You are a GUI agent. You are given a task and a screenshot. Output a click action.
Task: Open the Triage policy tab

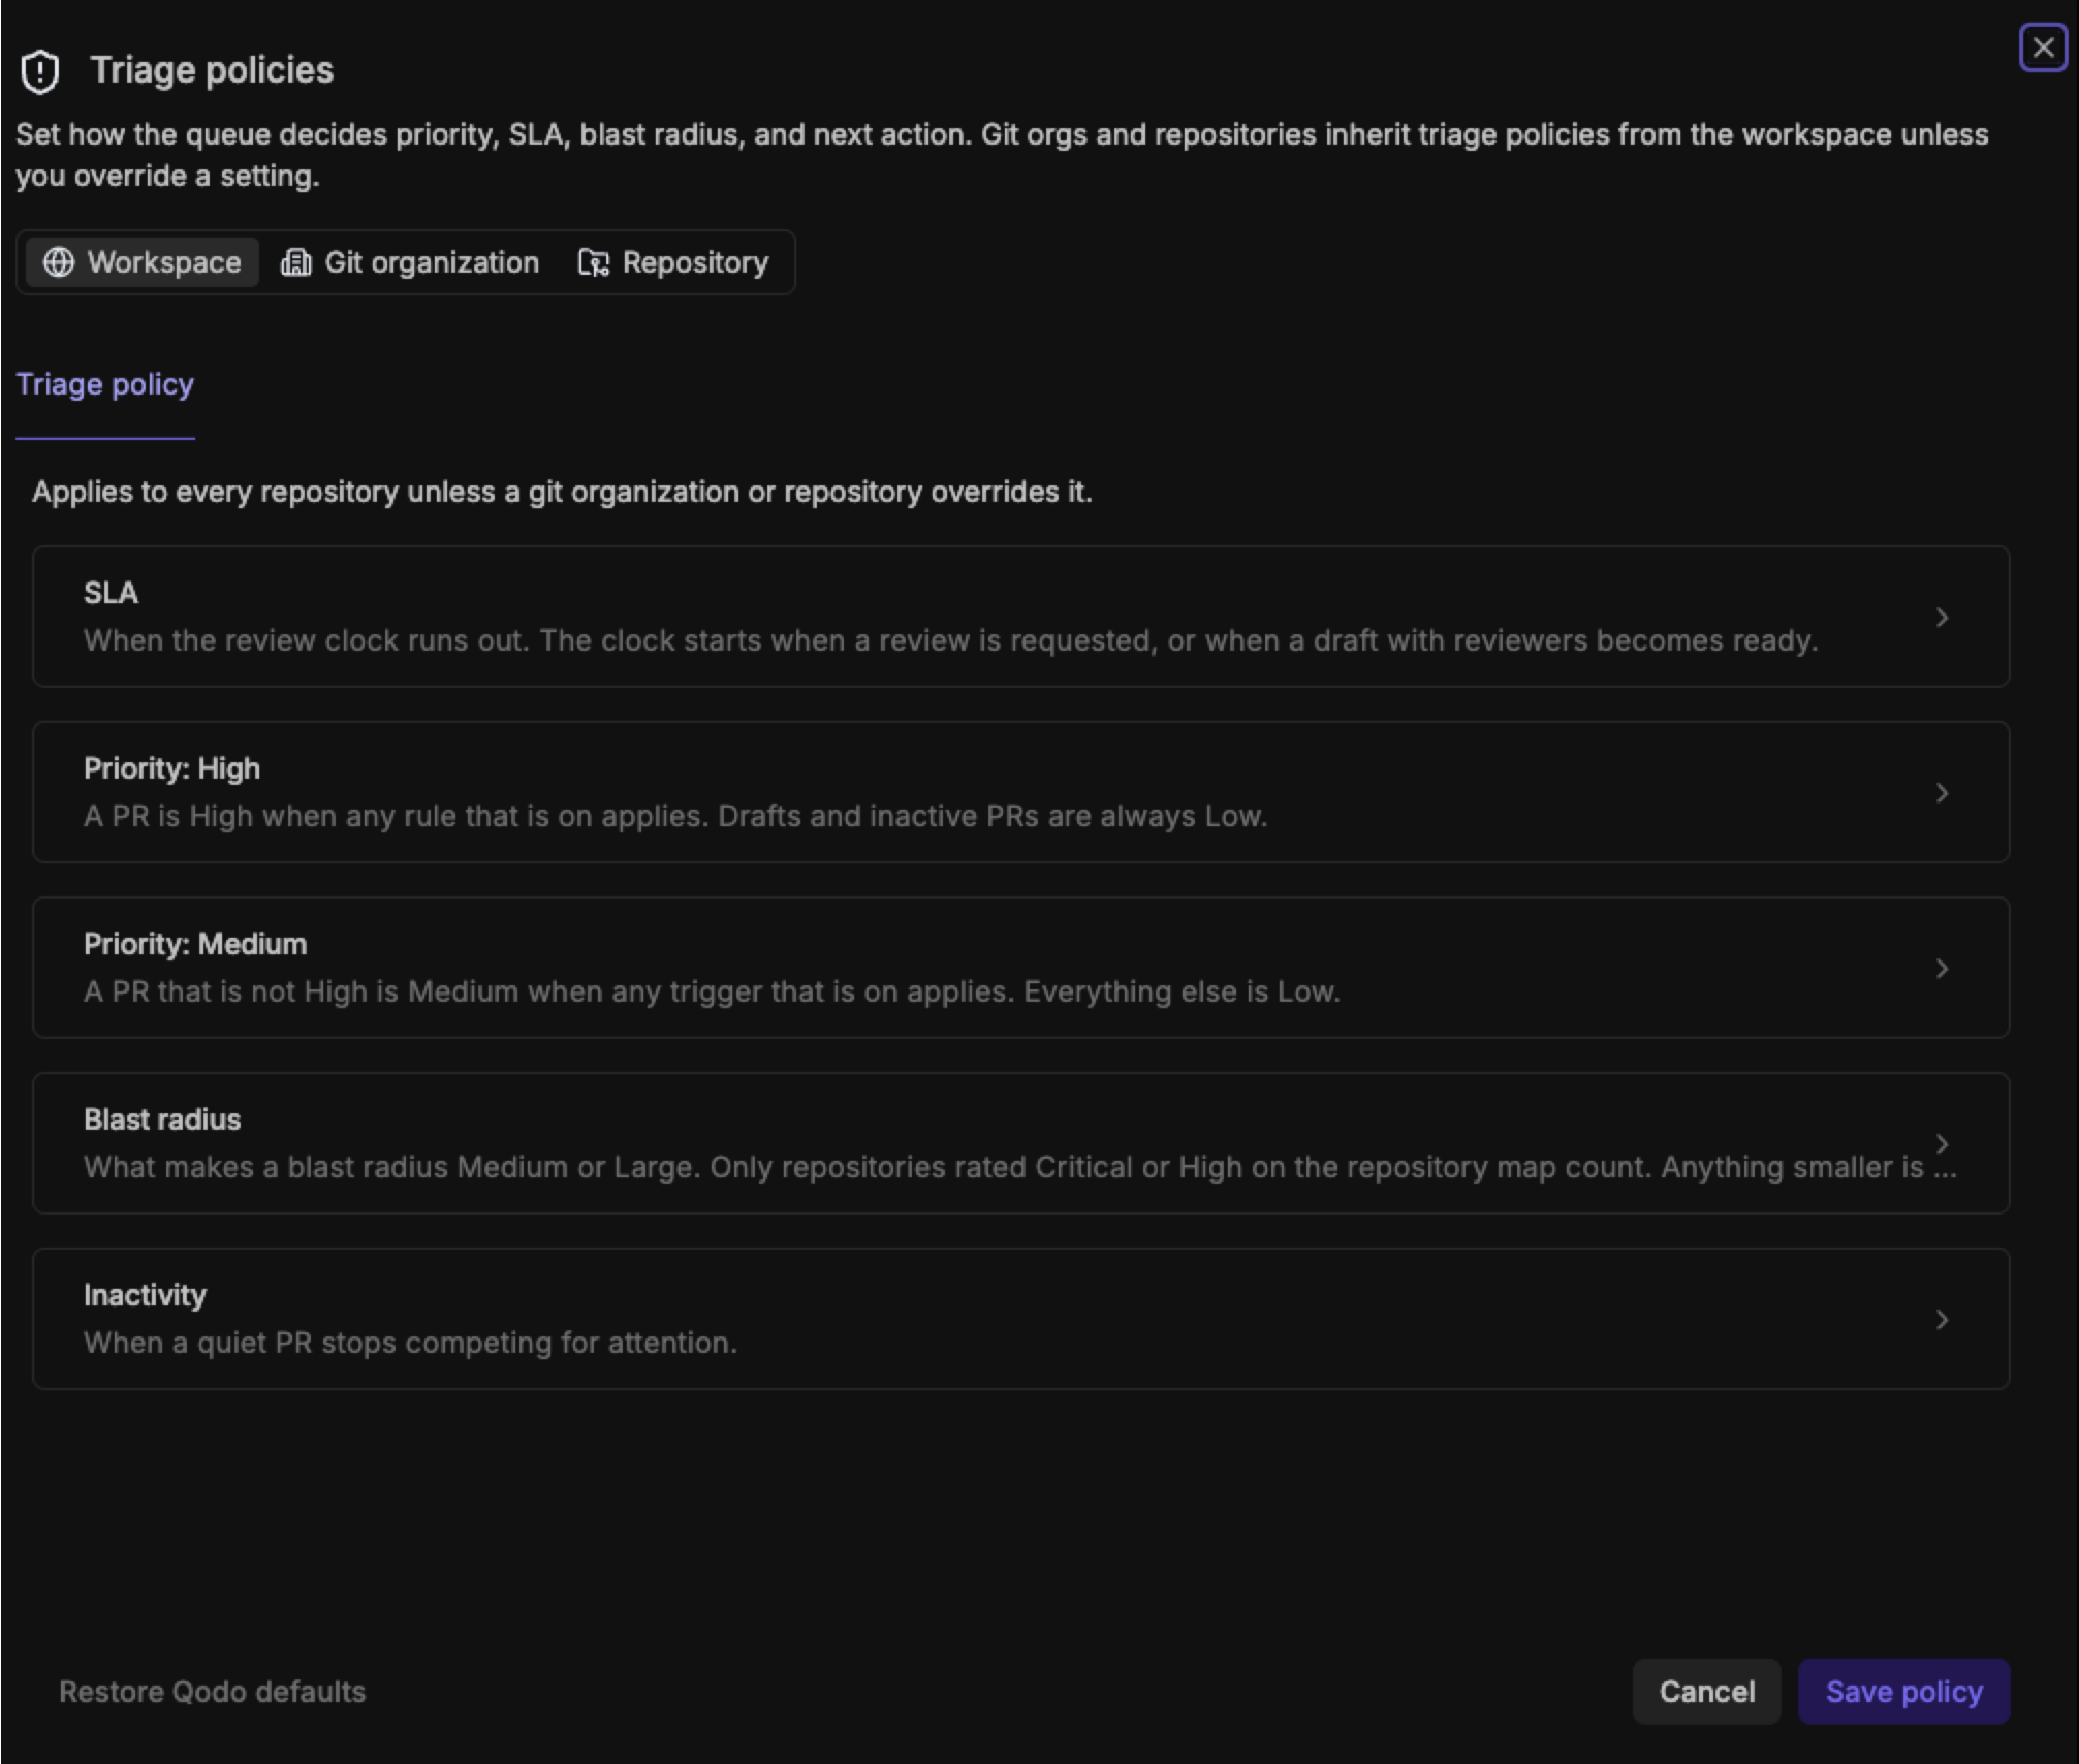[105, 385]
